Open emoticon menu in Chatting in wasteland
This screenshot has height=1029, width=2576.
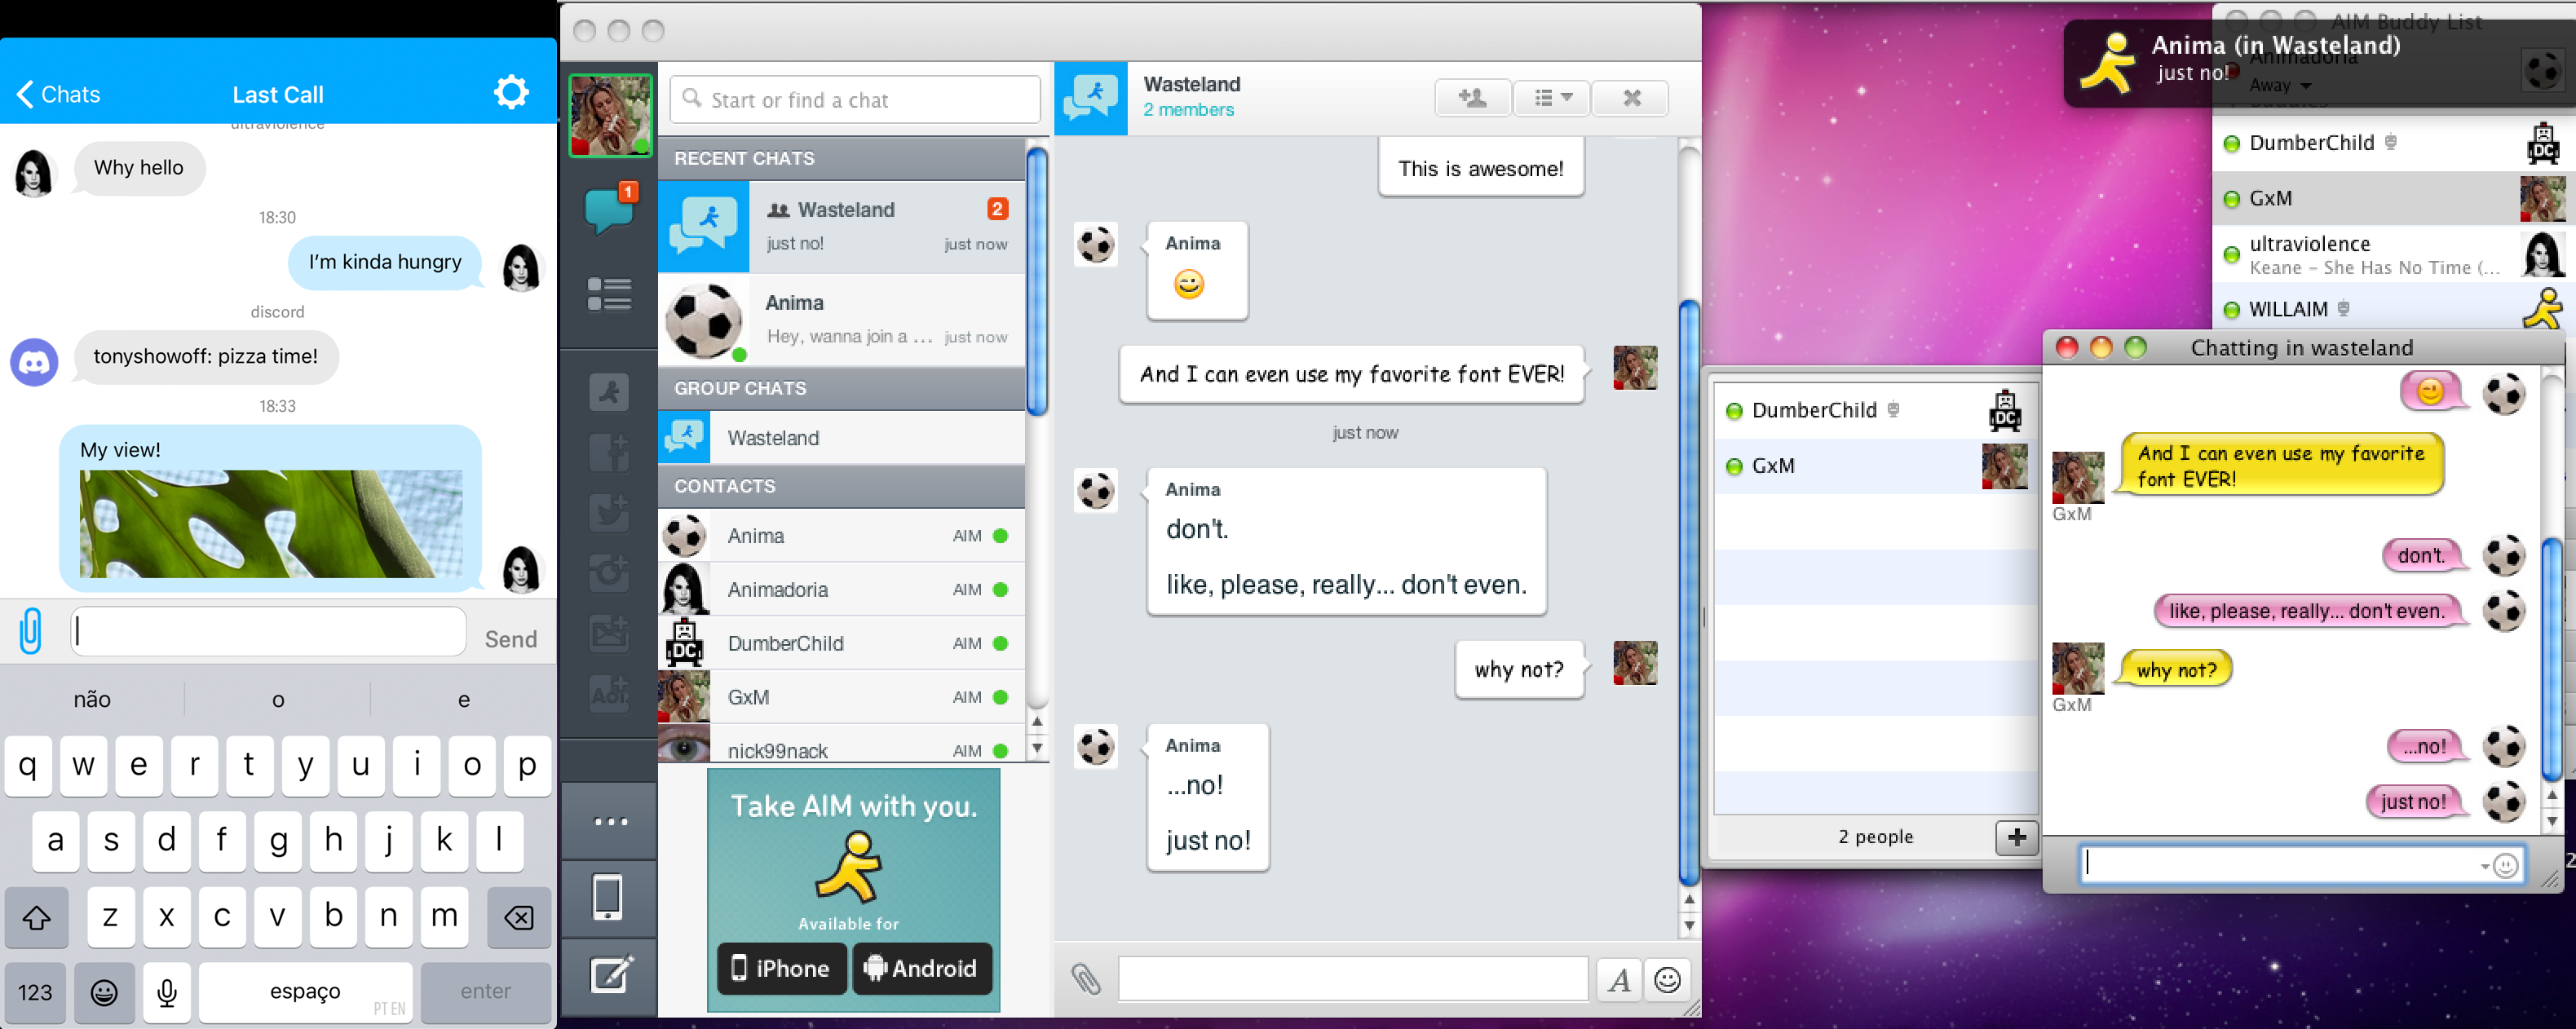pos(2505,865)
